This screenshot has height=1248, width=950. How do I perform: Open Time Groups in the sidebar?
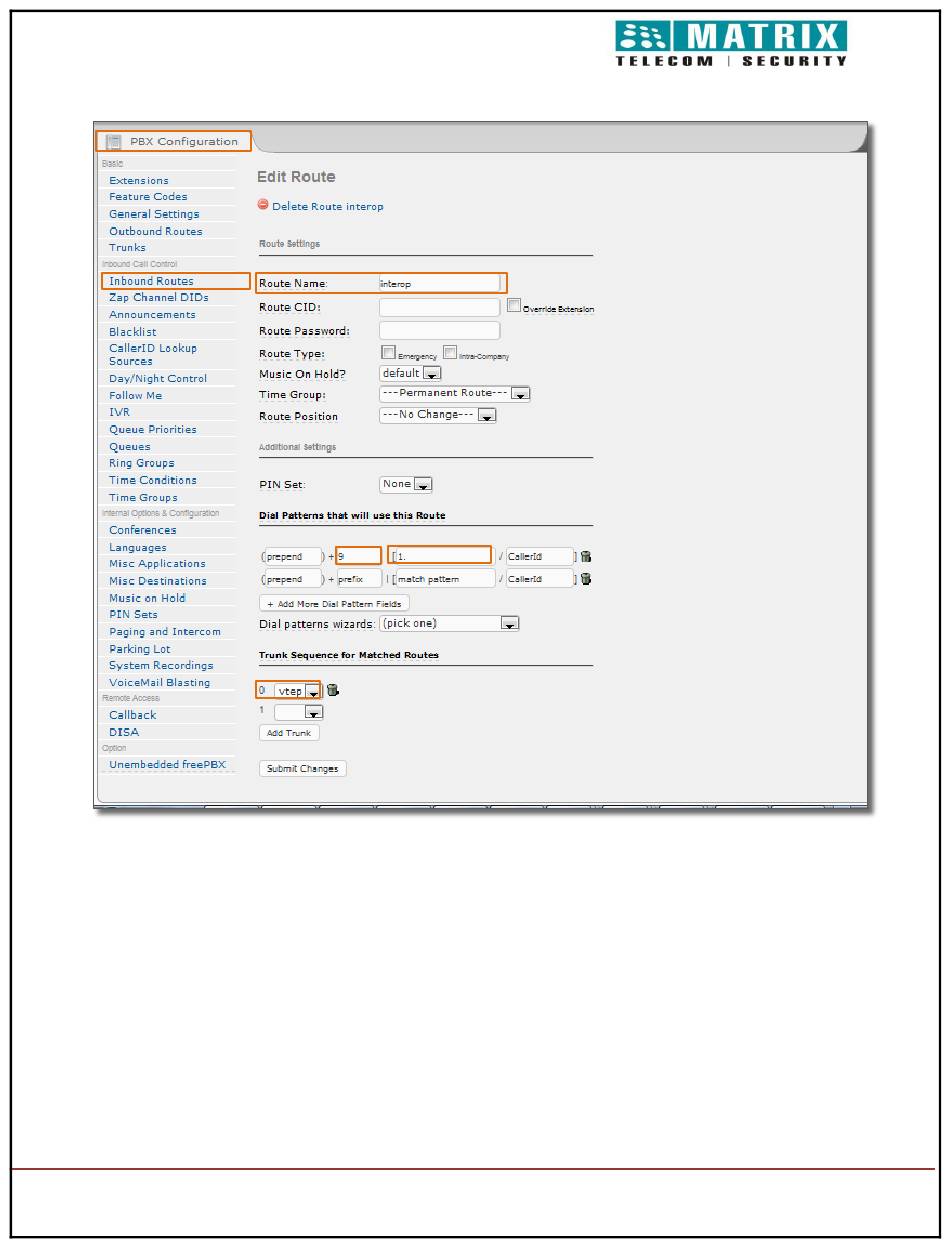tap(143, 498)
